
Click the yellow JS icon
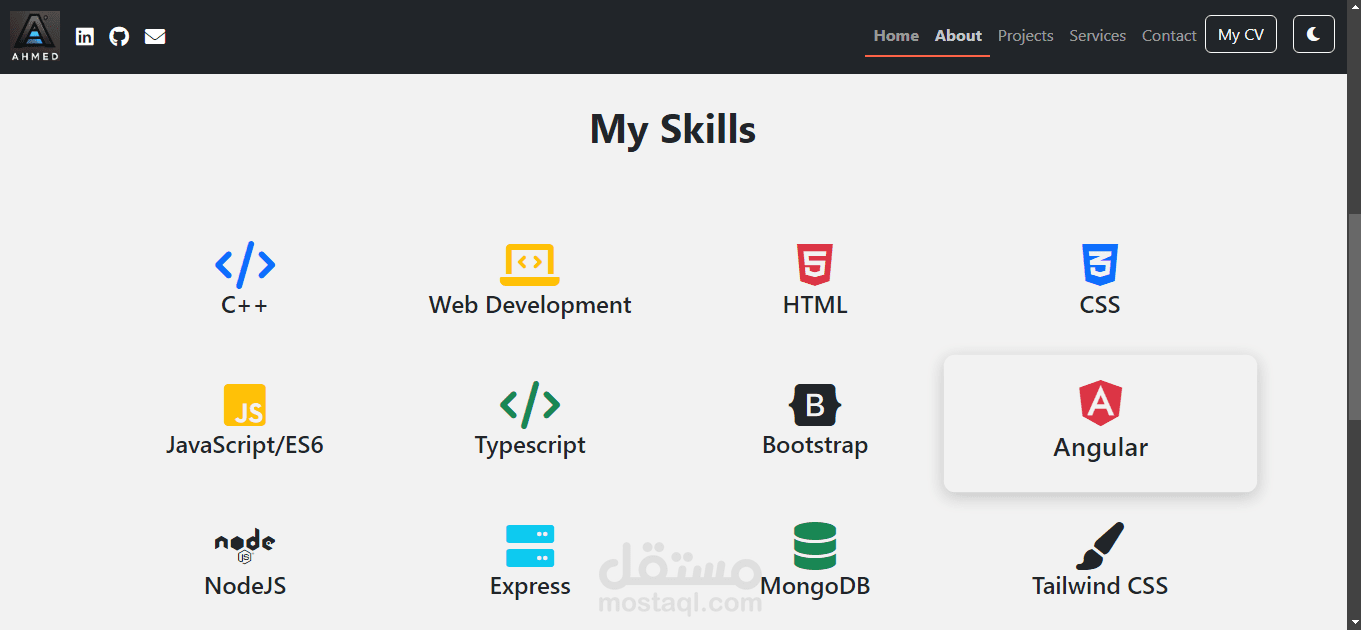[245, 405]
